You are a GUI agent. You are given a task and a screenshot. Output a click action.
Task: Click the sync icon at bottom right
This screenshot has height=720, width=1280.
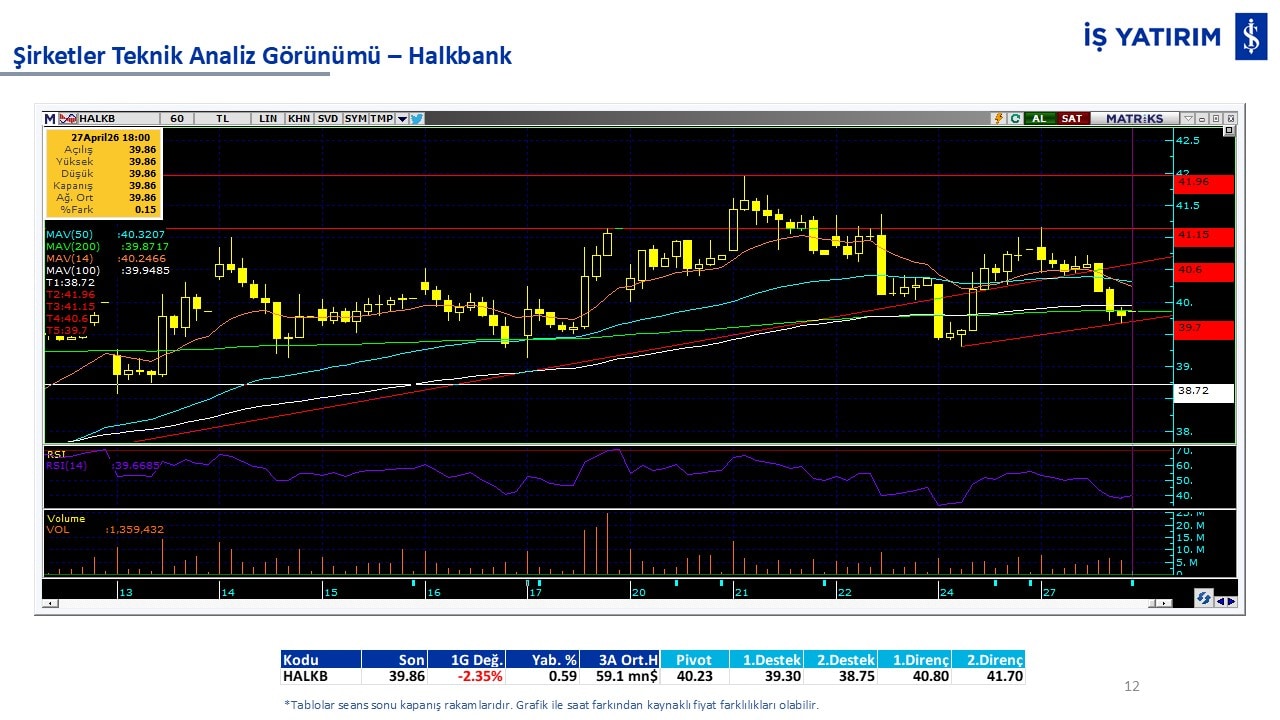pyautogui.click(x=1204, y=598)
